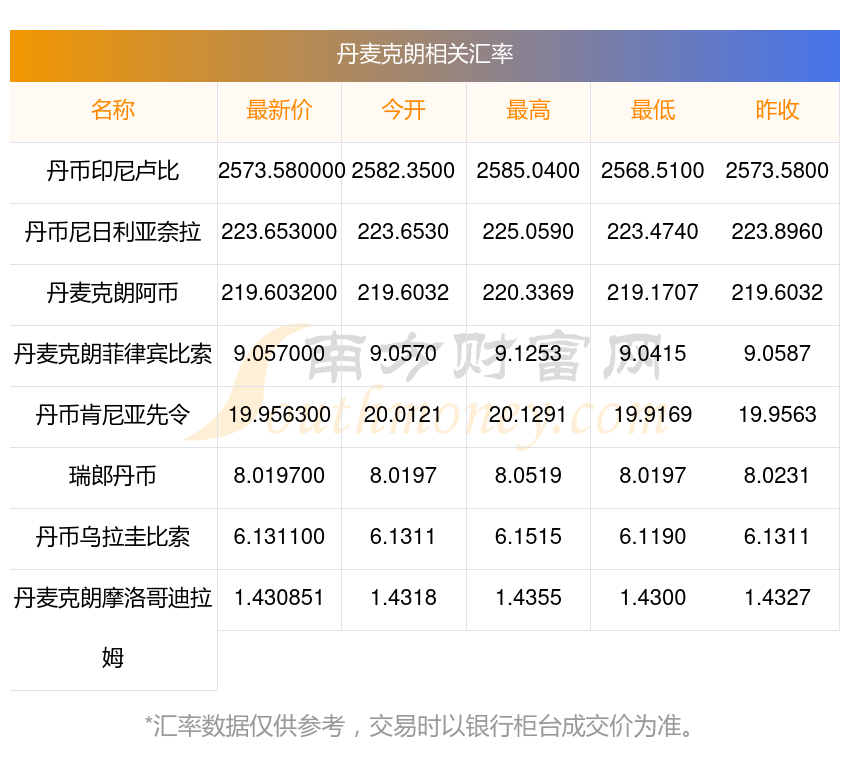This screenshot has height=757, width=850.
Task: Select the 丹币尼日利亚奈拉 row name
Action: click(x=113, y=232)
